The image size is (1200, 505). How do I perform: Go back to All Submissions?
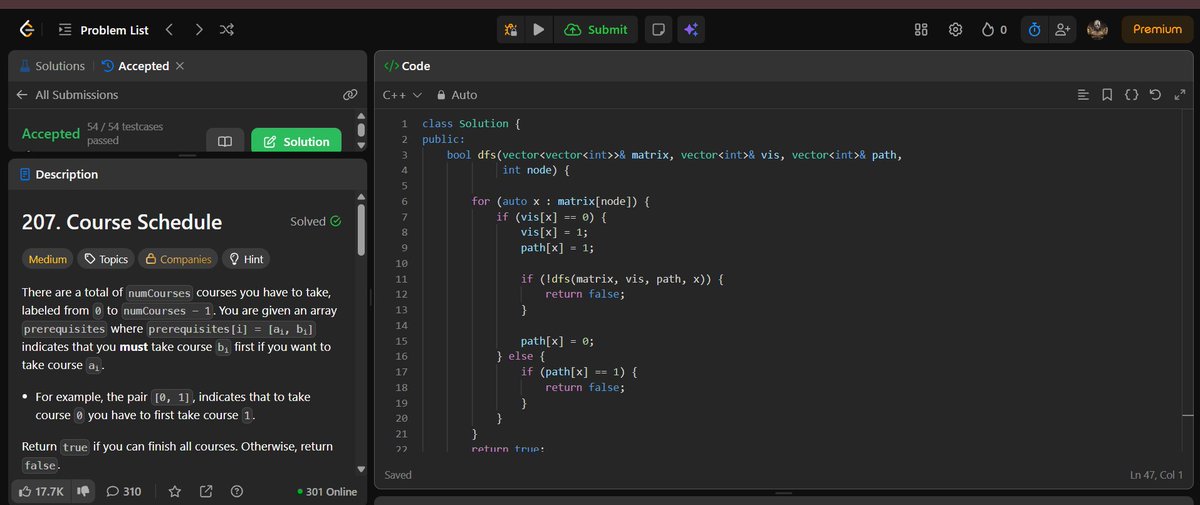pyautogui.click(x=67, y=95)
